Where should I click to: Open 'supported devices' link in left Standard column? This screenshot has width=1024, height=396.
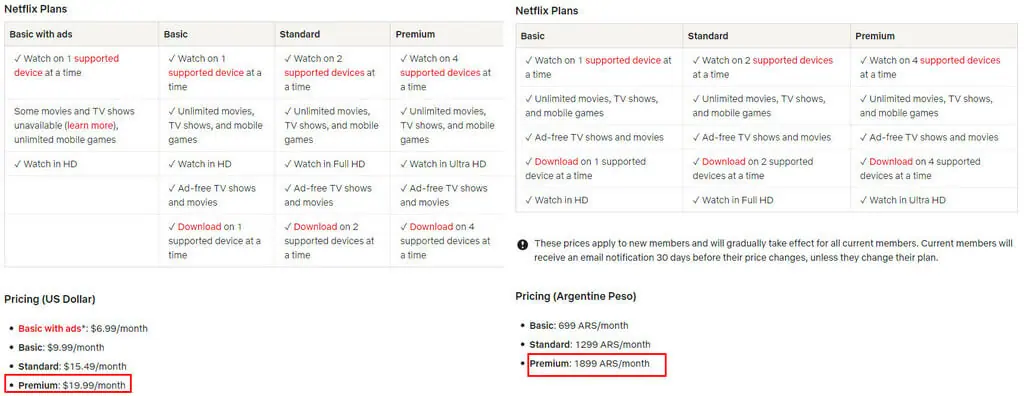324,73
